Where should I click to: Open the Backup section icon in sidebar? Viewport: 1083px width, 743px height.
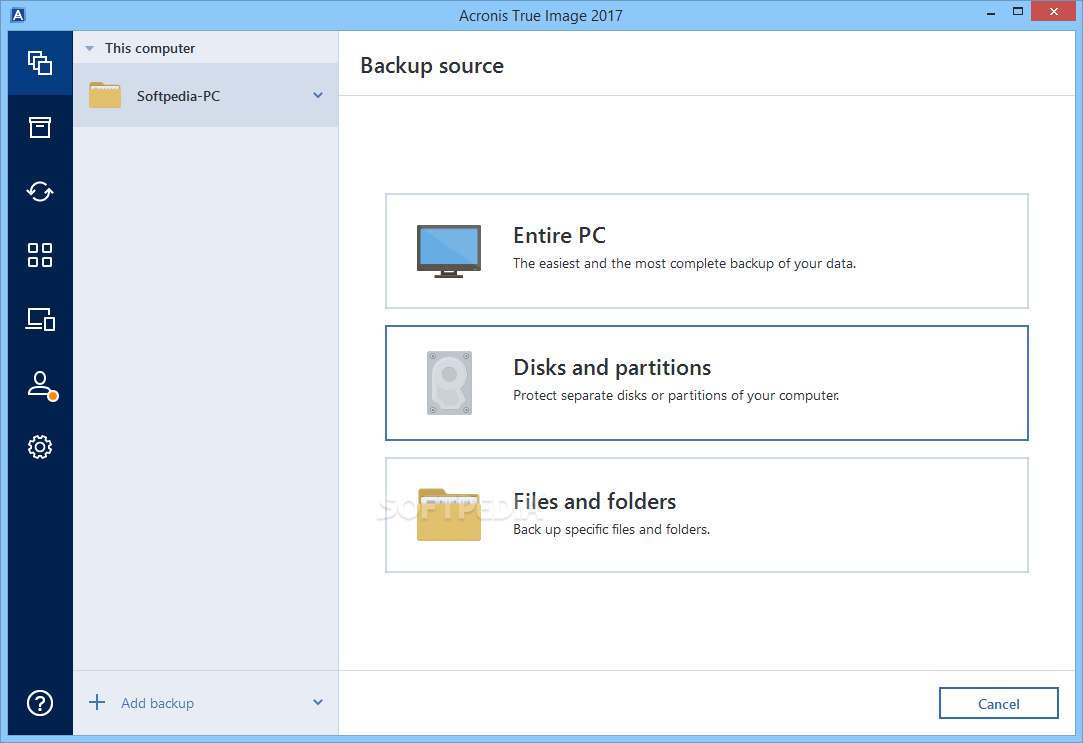point(40,63)
